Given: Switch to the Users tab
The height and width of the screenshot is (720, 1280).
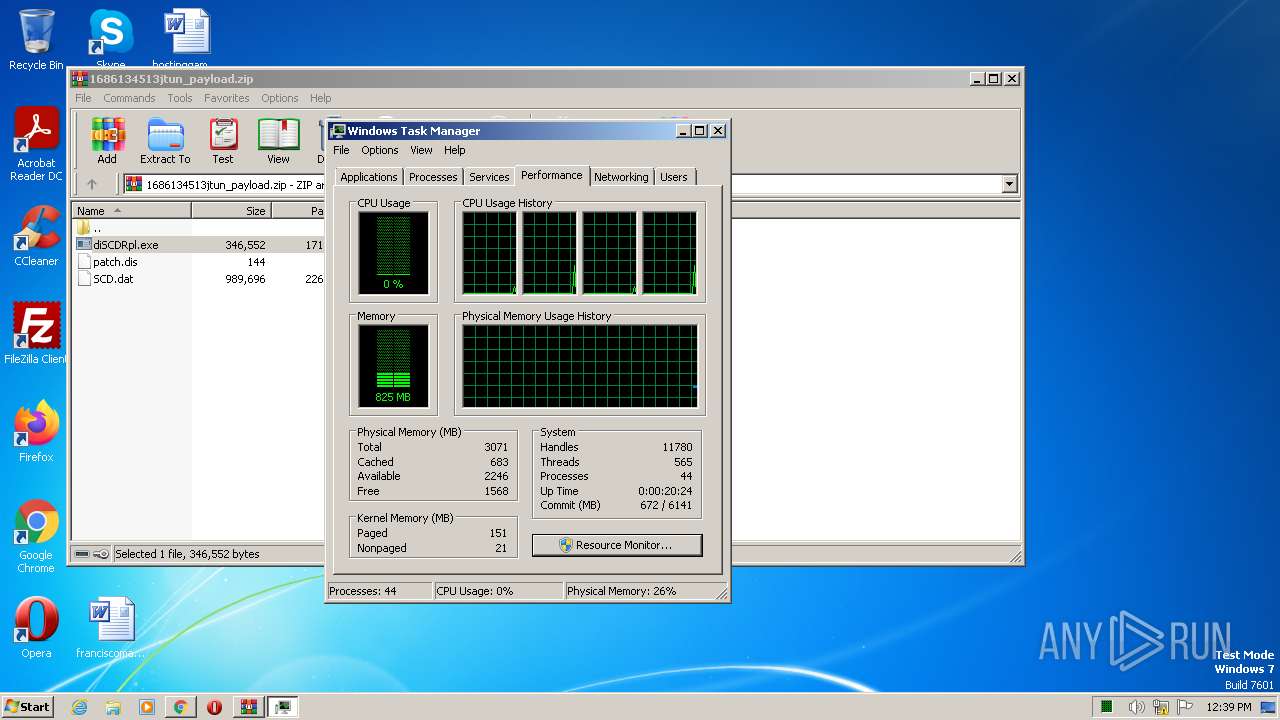Looking at the screenshot, I should pos(674,177).
